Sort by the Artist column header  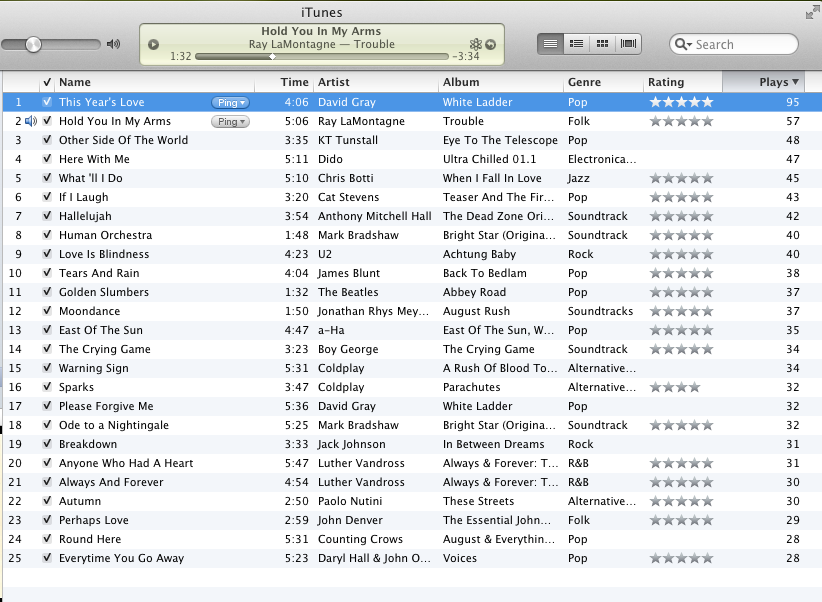click(375, 82)
